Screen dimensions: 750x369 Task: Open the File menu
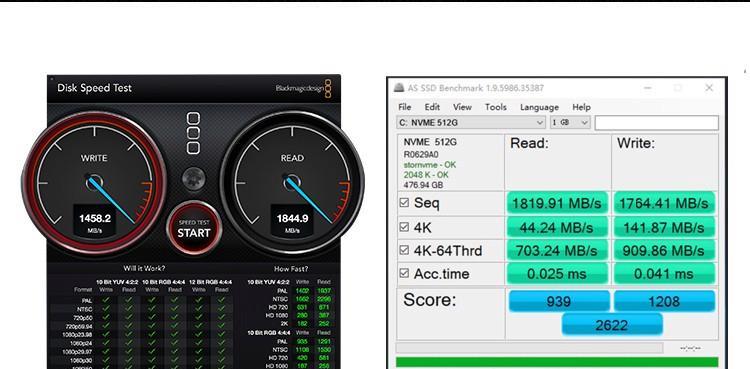[x=405, y=107]
